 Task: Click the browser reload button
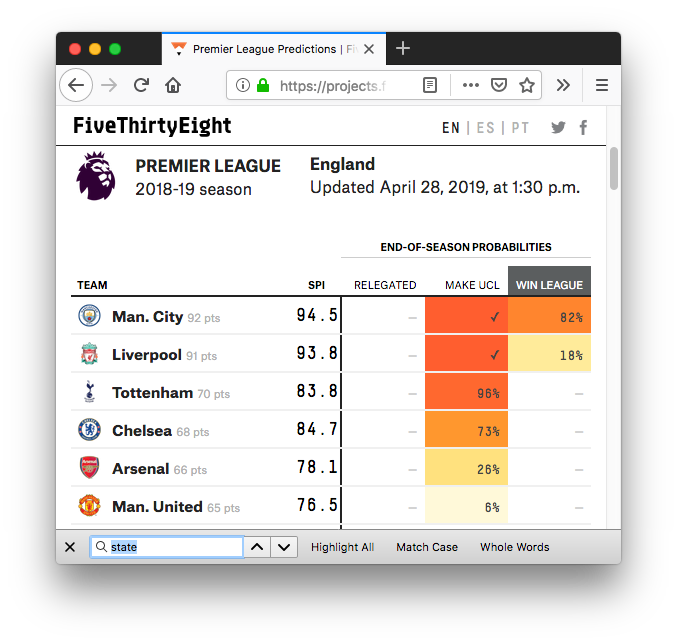click(x=142, y=86)
